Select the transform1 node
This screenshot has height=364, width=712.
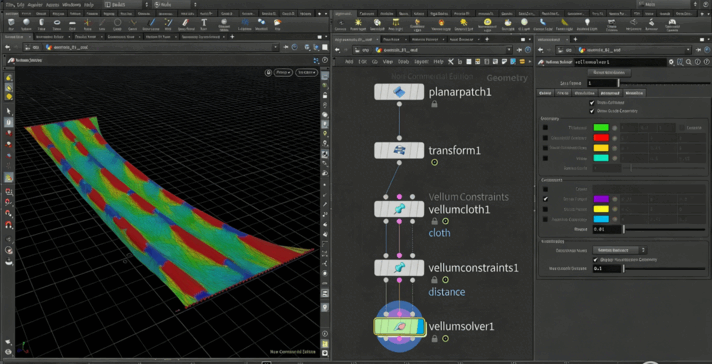pos(399,150)
